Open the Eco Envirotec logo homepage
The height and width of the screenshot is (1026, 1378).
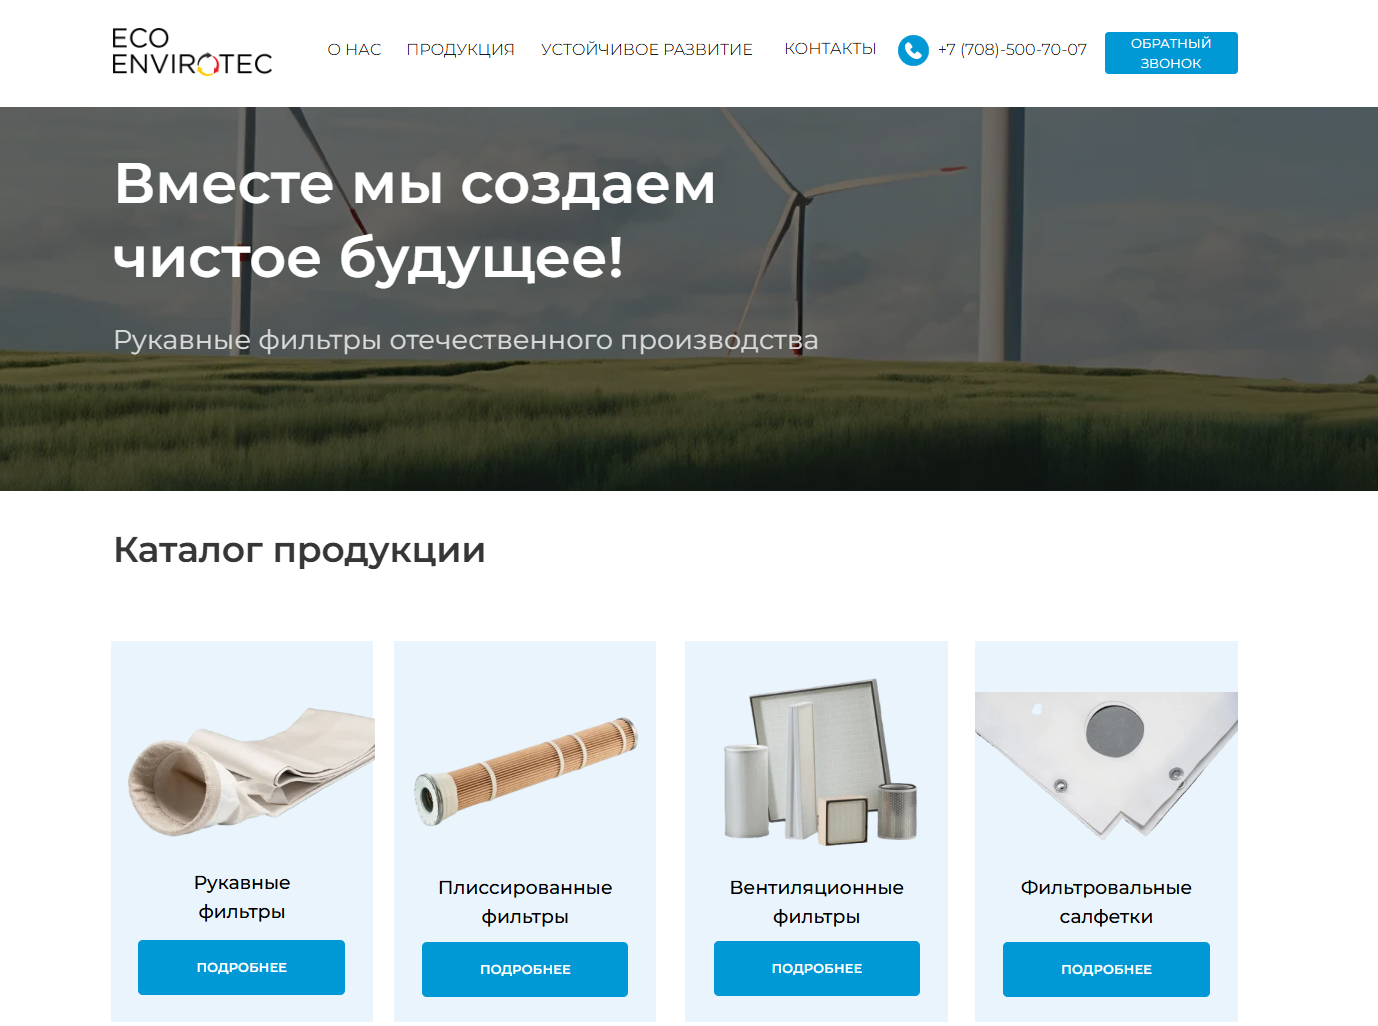192,52
